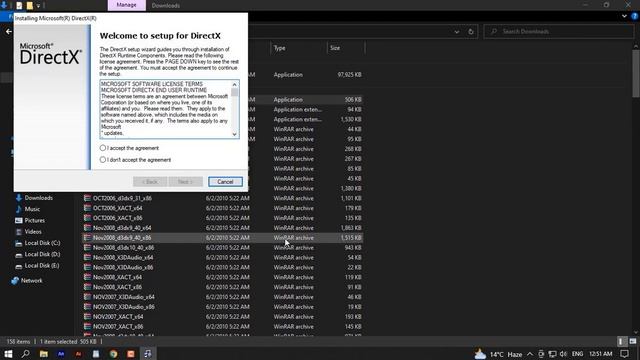
Task: Click the New folder quick access icon
Action: 29,6
